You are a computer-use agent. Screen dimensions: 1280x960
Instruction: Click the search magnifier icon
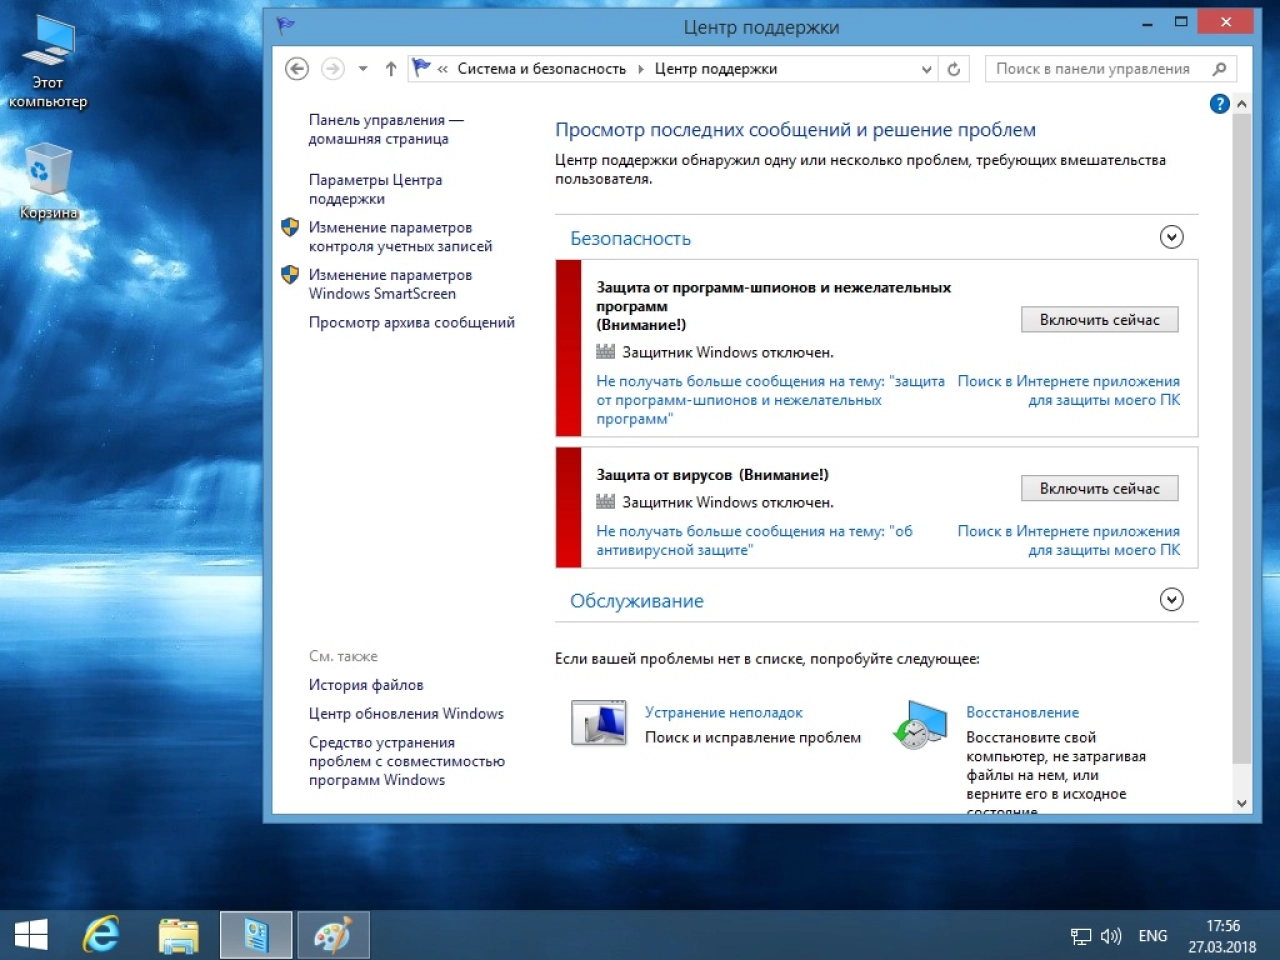1219,69
